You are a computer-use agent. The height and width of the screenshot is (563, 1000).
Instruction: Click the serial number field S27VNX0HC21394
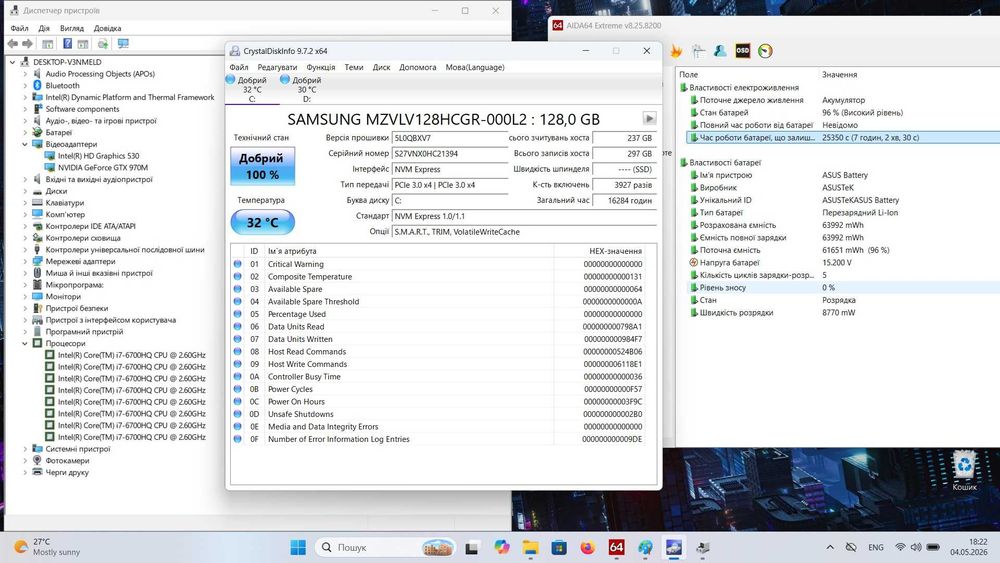pos(450,154)
